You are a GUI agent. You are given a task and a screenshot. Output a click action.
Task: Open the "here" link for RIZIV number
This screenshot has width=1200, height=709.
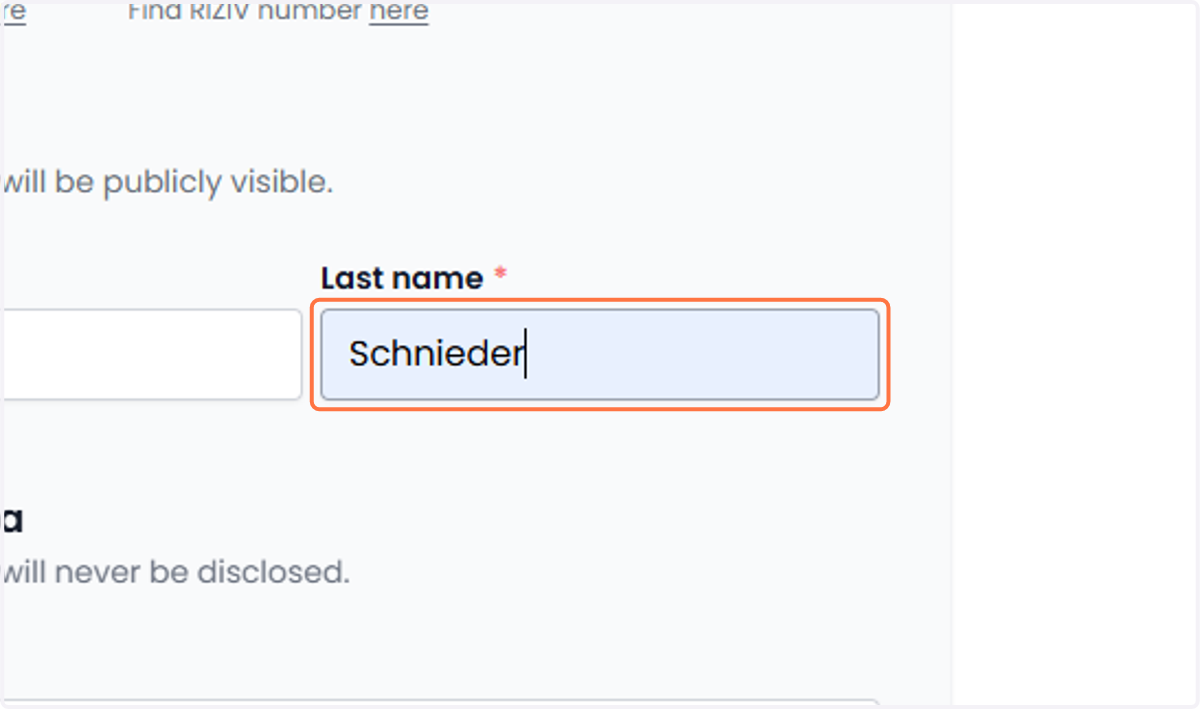(x=398, y=12)
